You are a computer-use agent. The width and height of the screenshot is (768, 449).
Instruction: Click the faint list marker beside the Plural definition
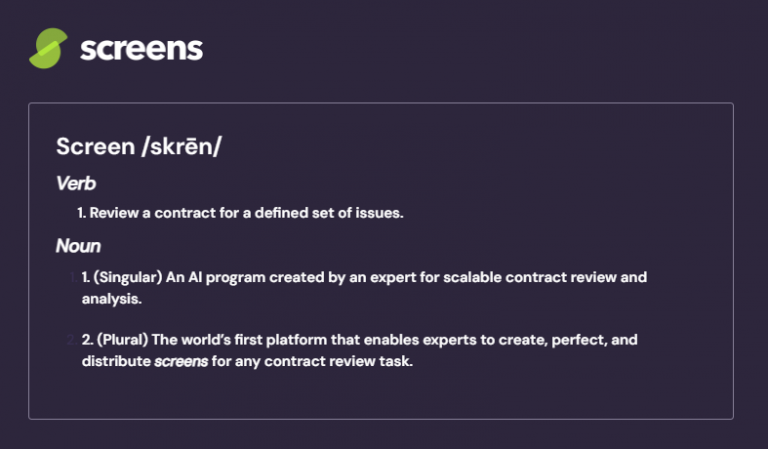(72, 340)
